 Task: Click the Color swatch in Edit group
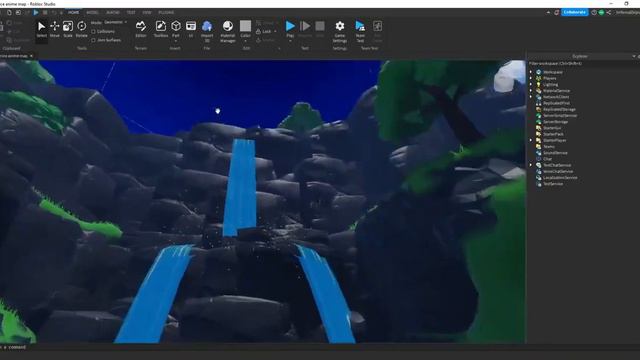click(x=245, y=26)
